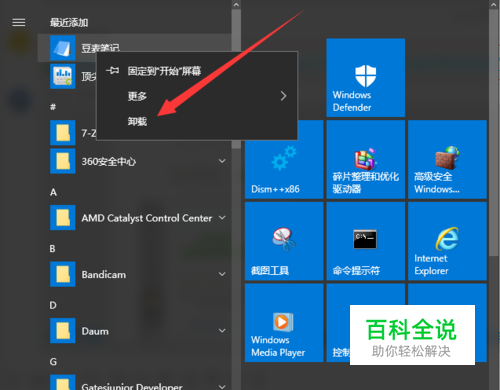Click the AMD Catalyst Control Center folder icon
Screen dimensions: 500x390
(63, 218)
